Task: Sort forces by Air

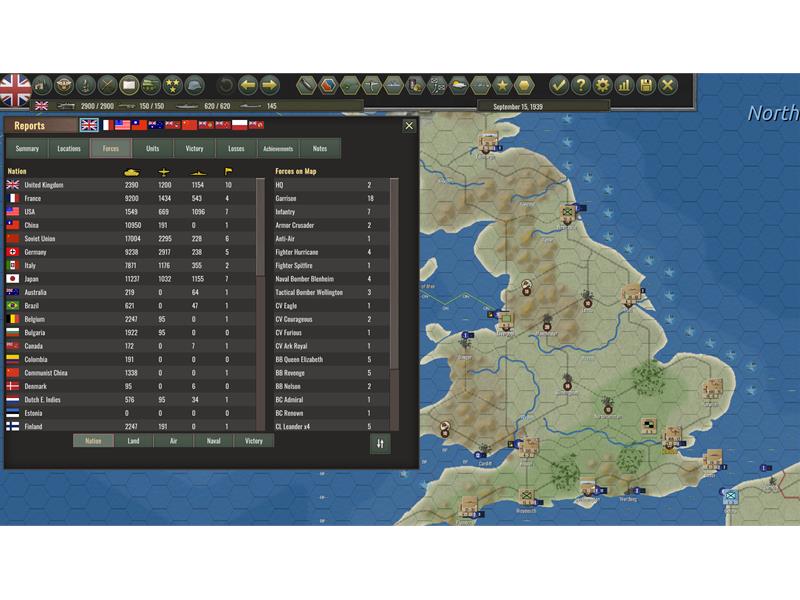Action: [x=174, y=440]
